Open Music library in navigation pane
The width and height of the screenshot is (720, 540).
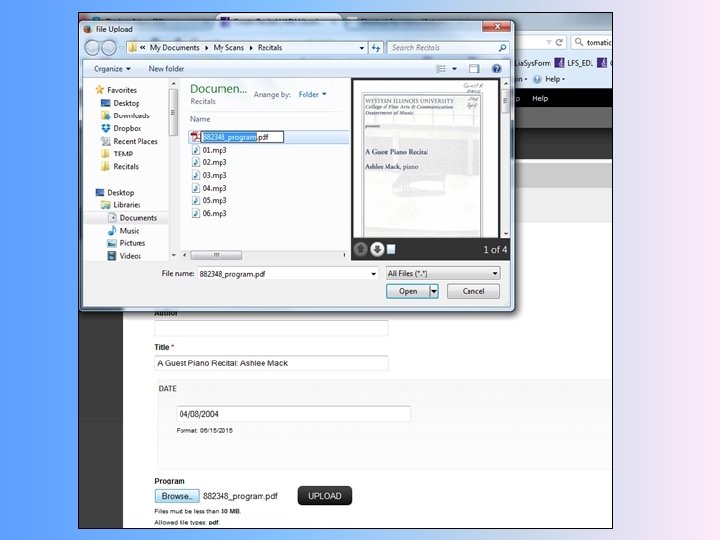tap(124, 231)
